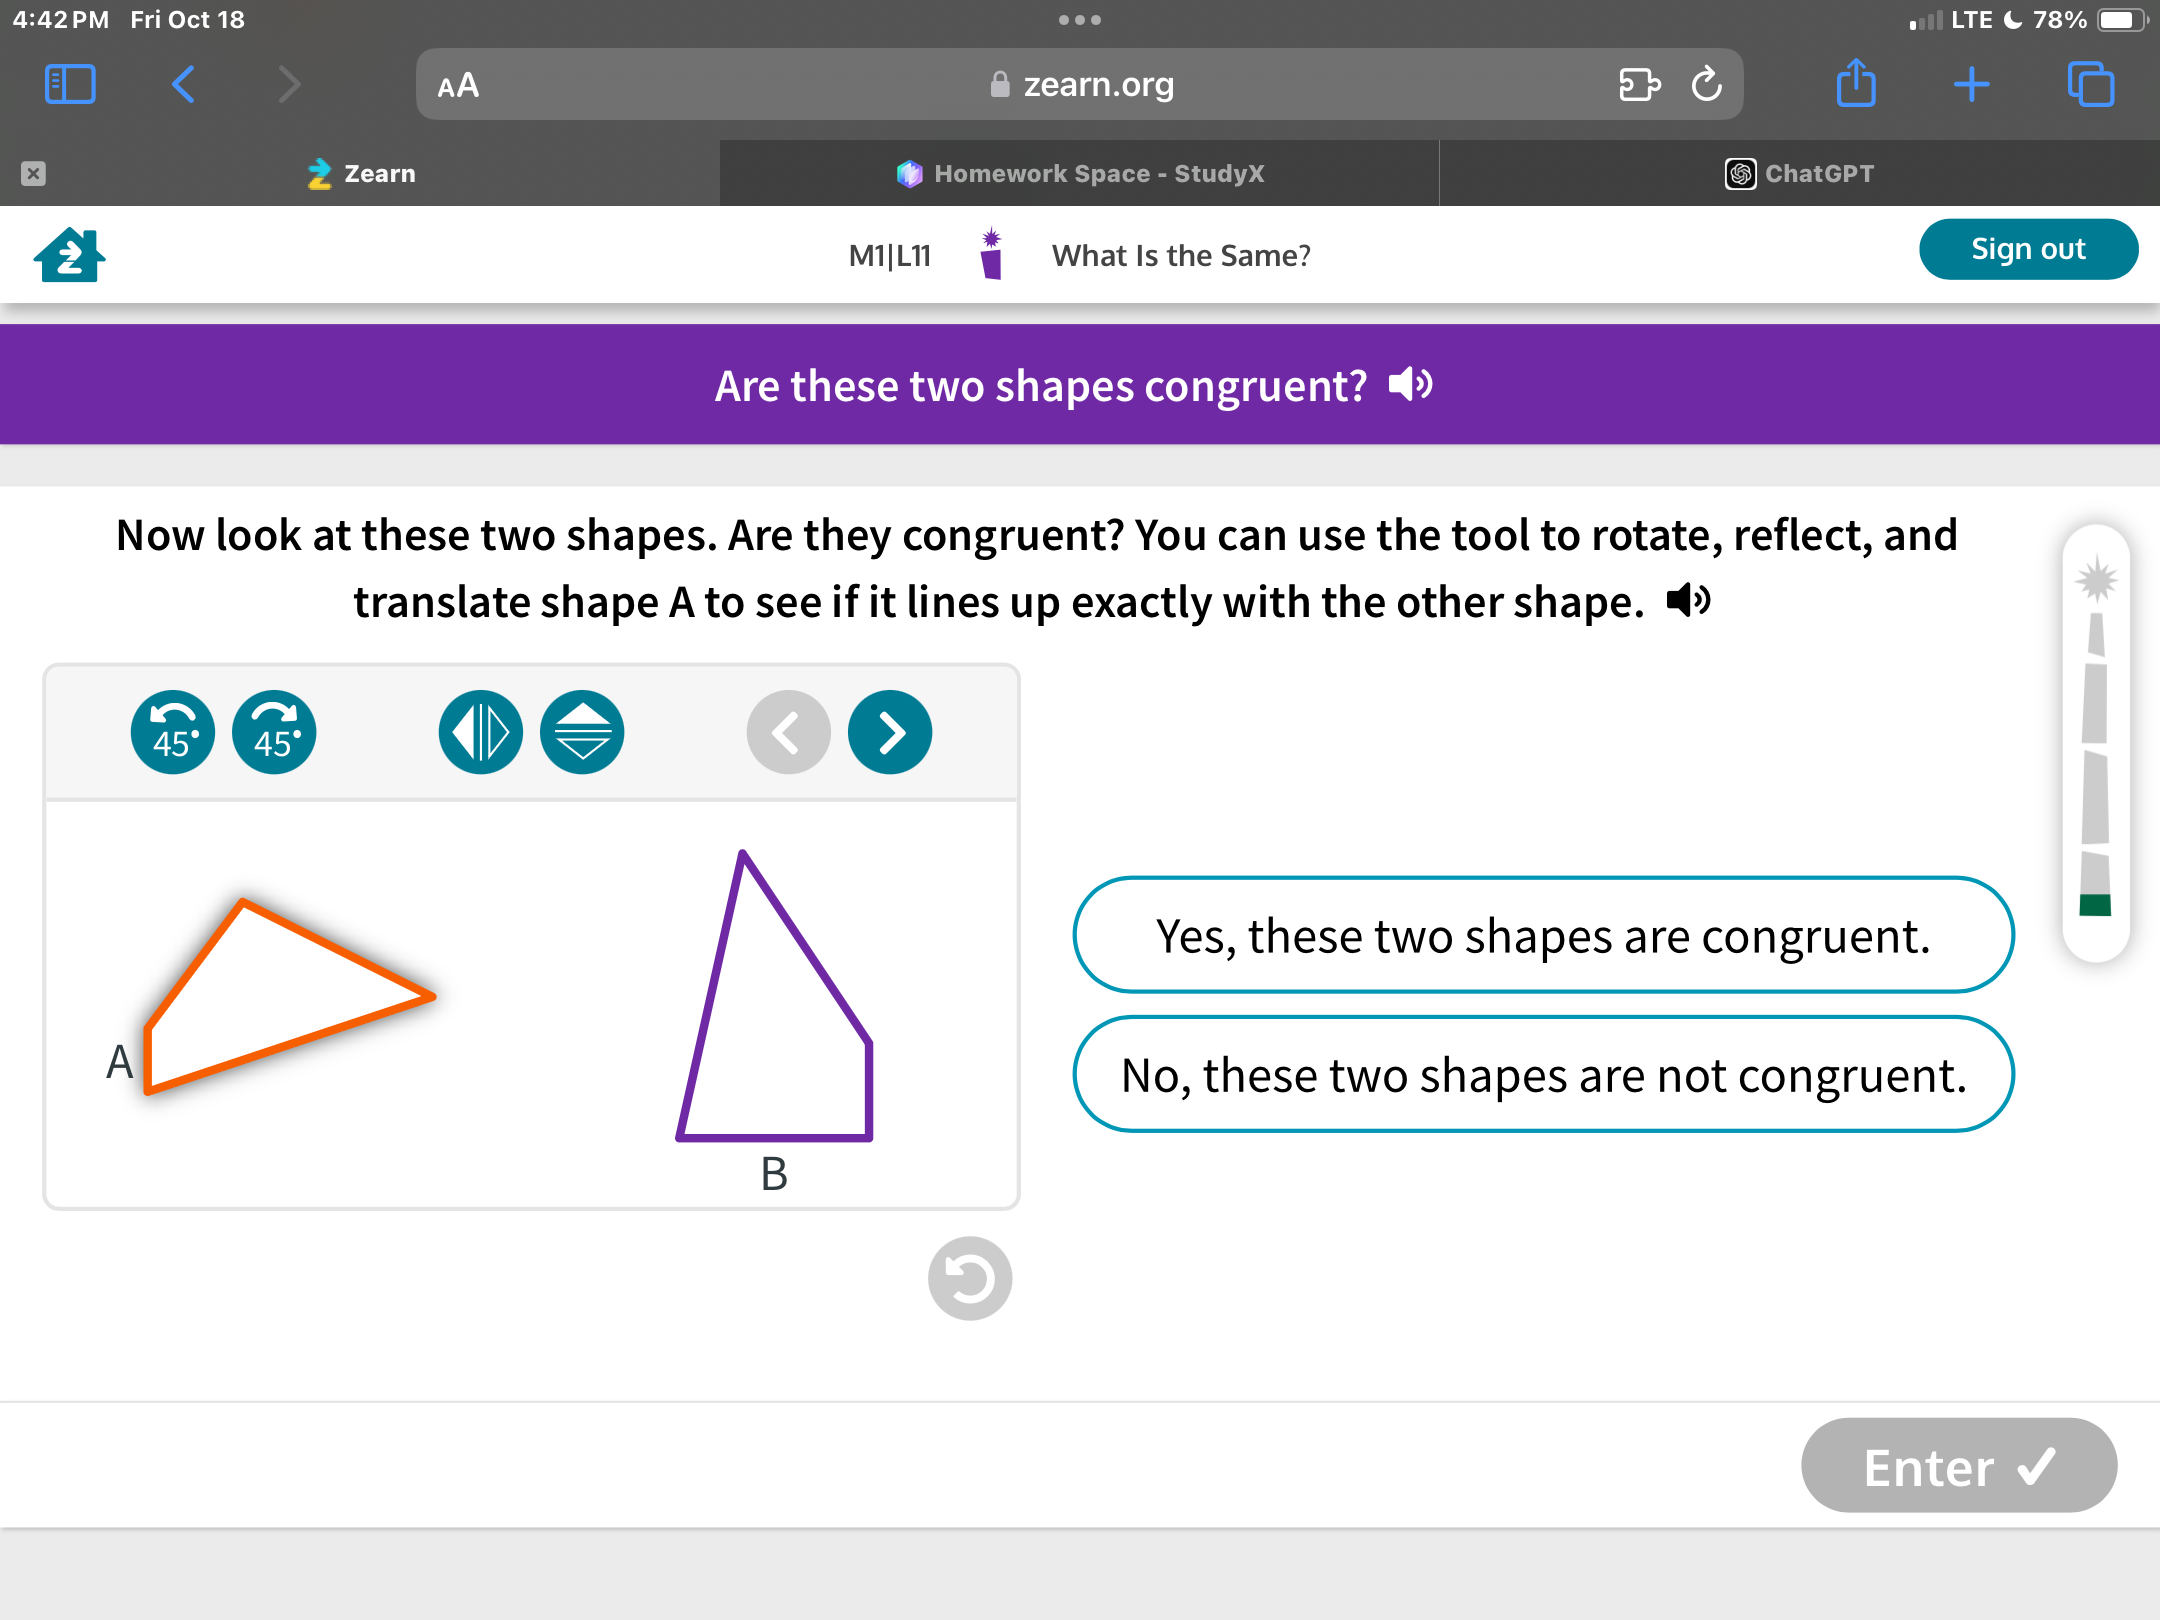Translate shape A to the left

coord(788,733)
